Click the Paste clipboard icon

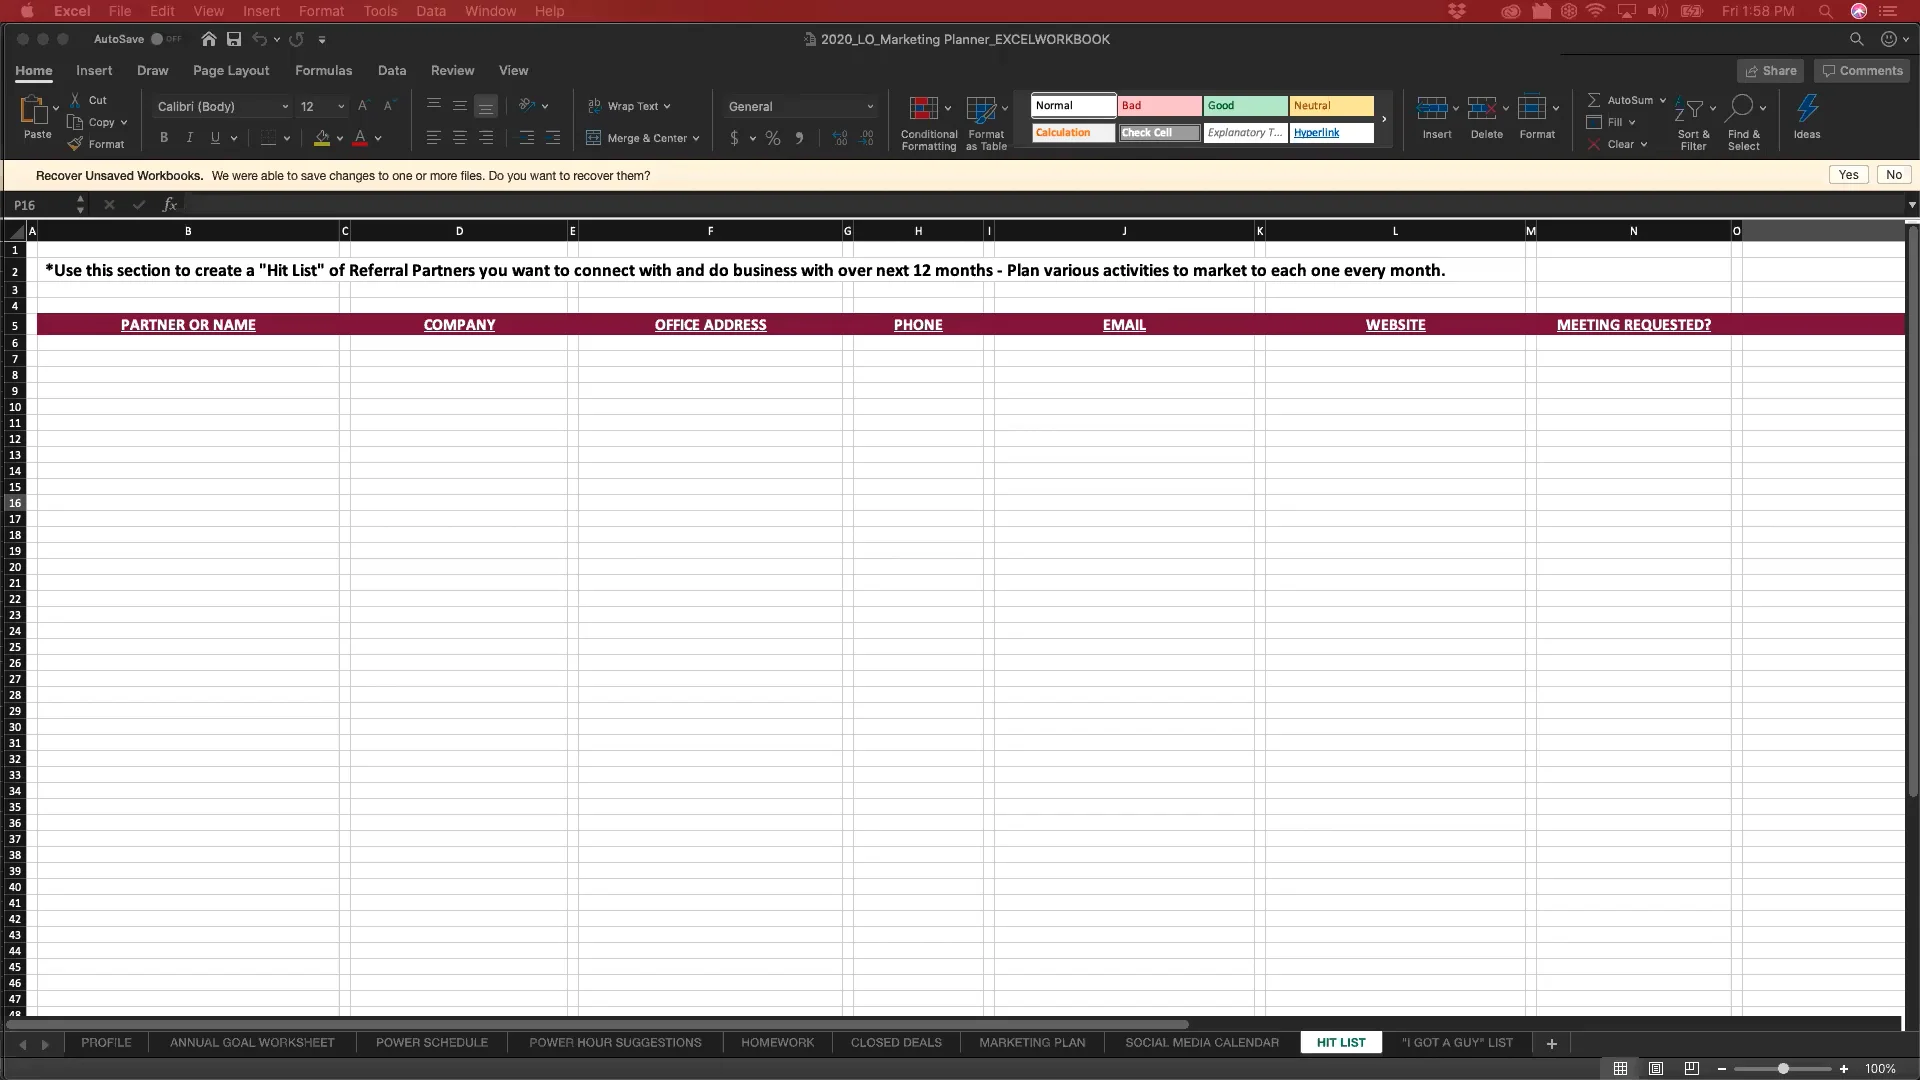tap(35, 110)
